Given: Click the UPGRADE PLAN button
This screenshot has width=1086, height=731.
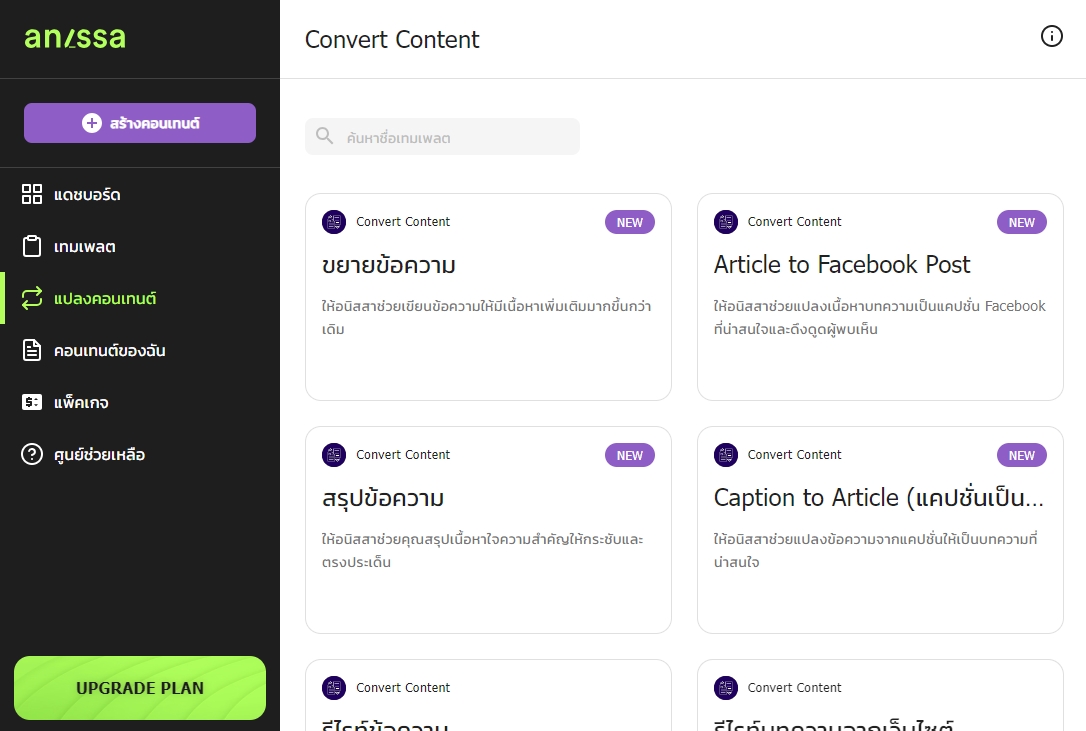Looking at the screenshot, I should click(140, 688).
